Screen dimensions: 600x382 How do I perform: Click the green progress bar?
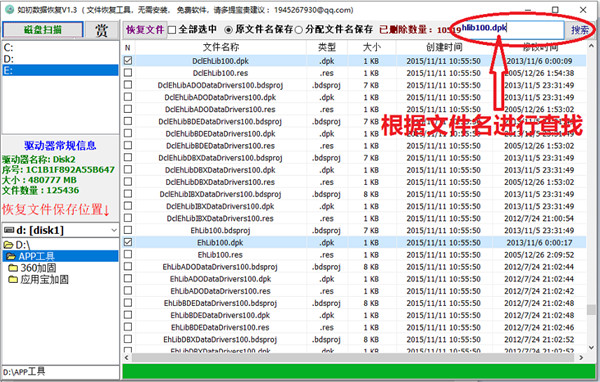coord(359,372)
